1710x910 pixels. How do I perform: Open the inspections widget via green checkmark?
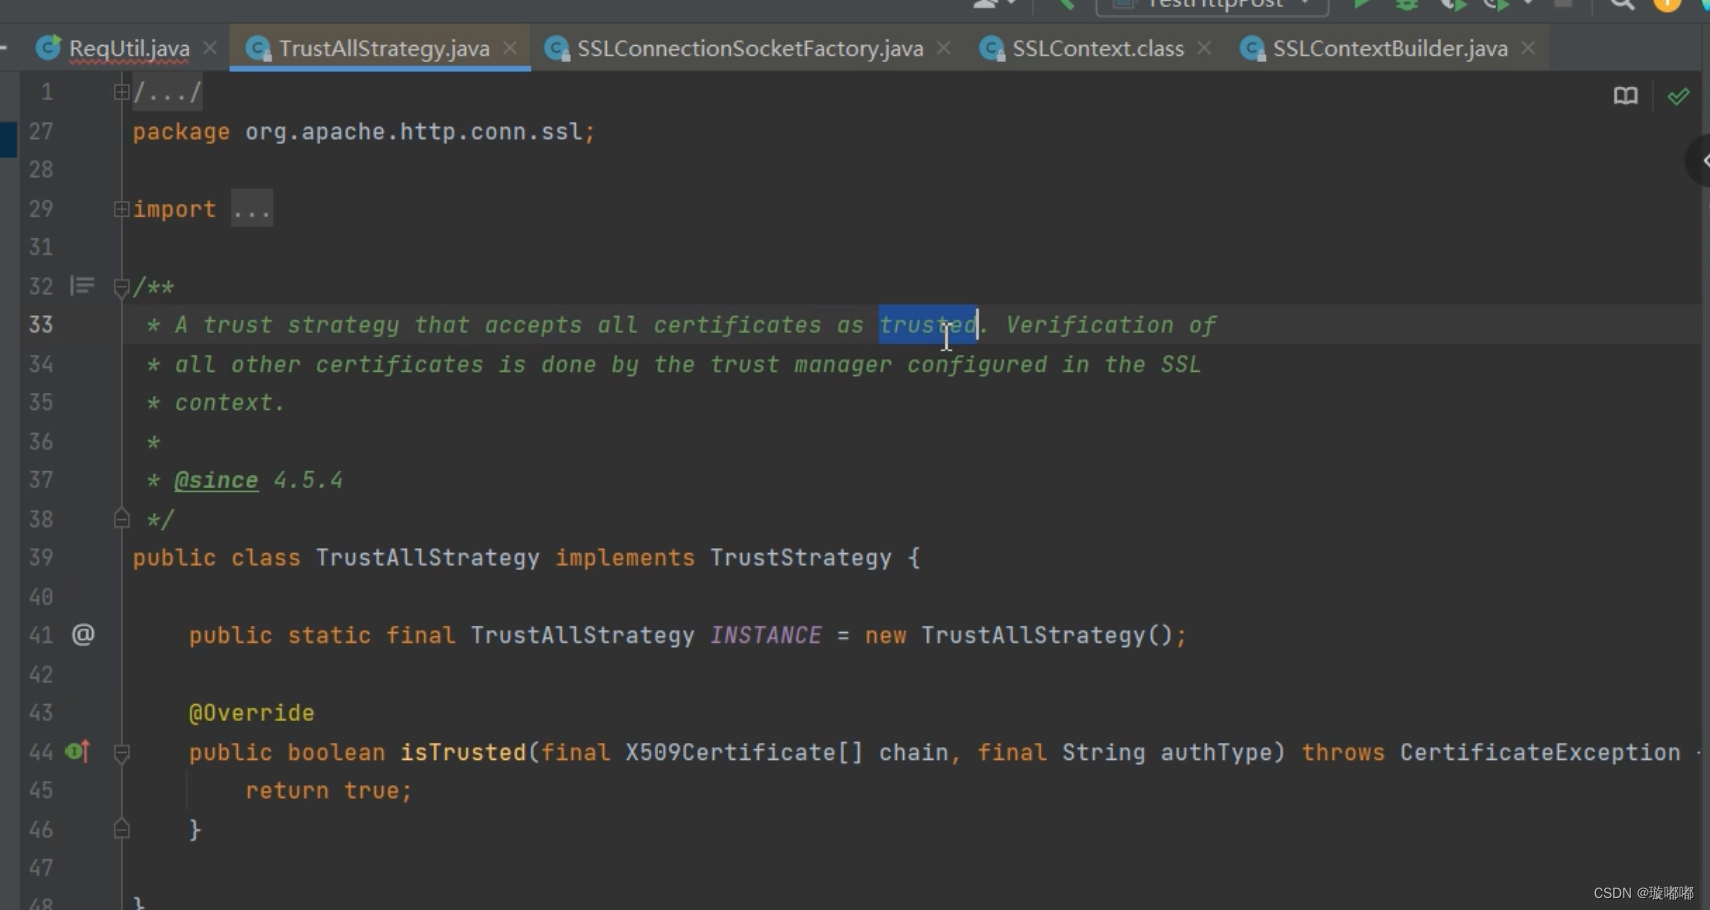click(x=1679, y=96)
